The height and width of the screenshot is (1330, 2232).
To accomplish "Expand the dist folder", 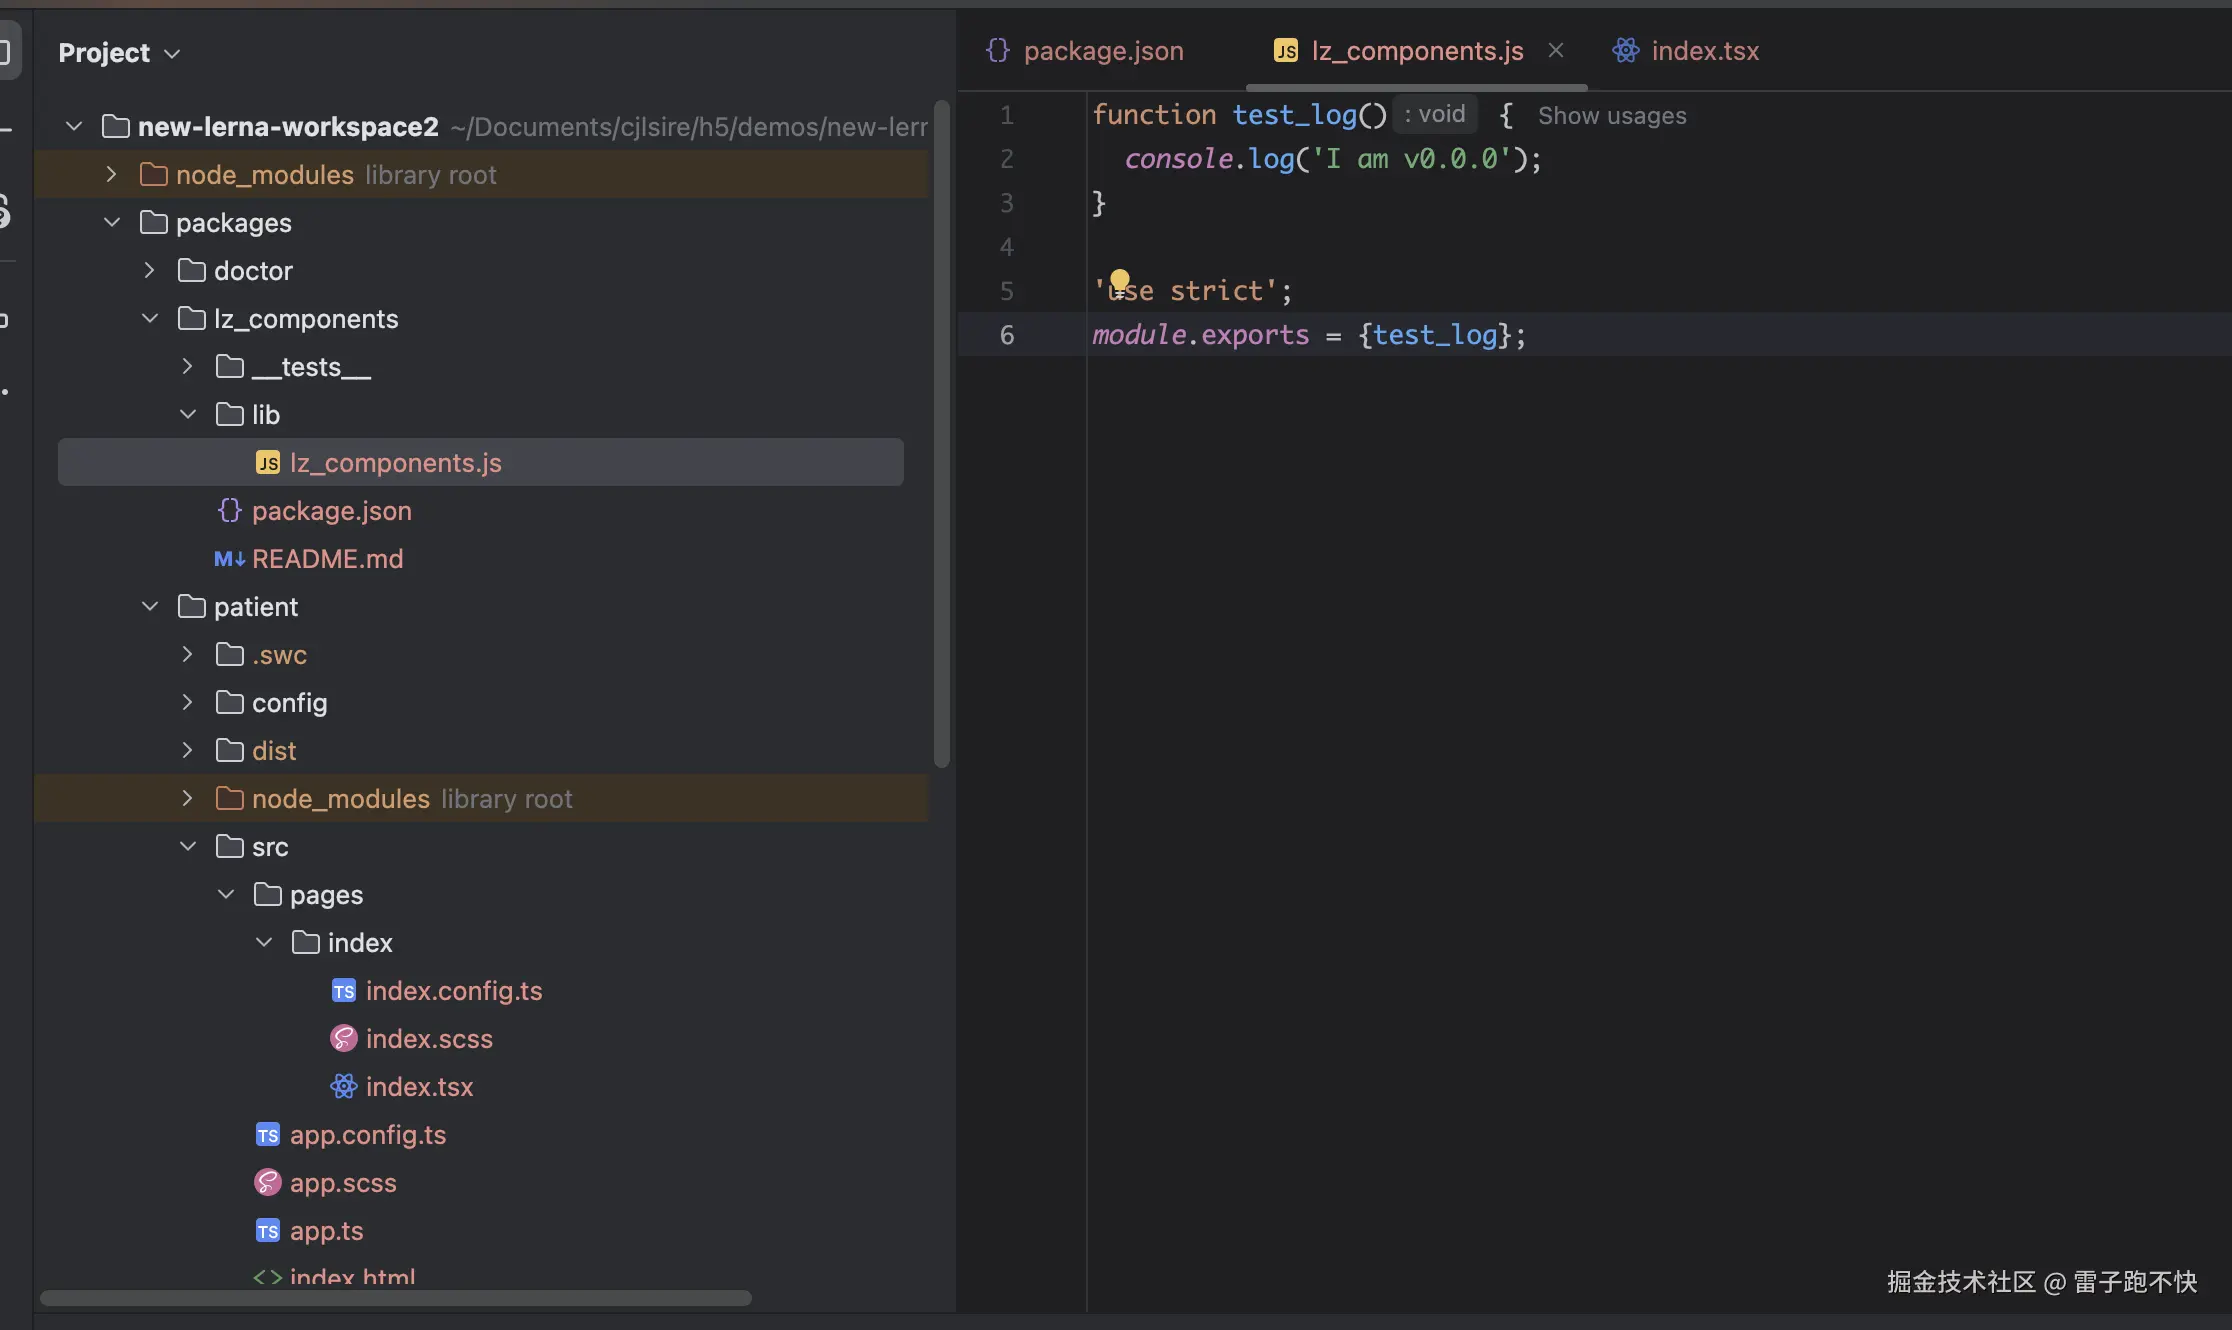I will pyautogui.click(x=187, y=751).
